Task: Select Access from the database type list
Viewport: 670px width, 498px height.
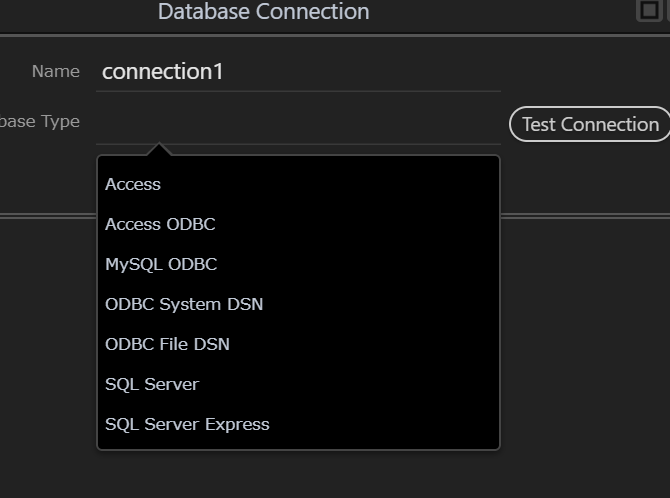Action: pyautogui.click(x=298, y=184)
